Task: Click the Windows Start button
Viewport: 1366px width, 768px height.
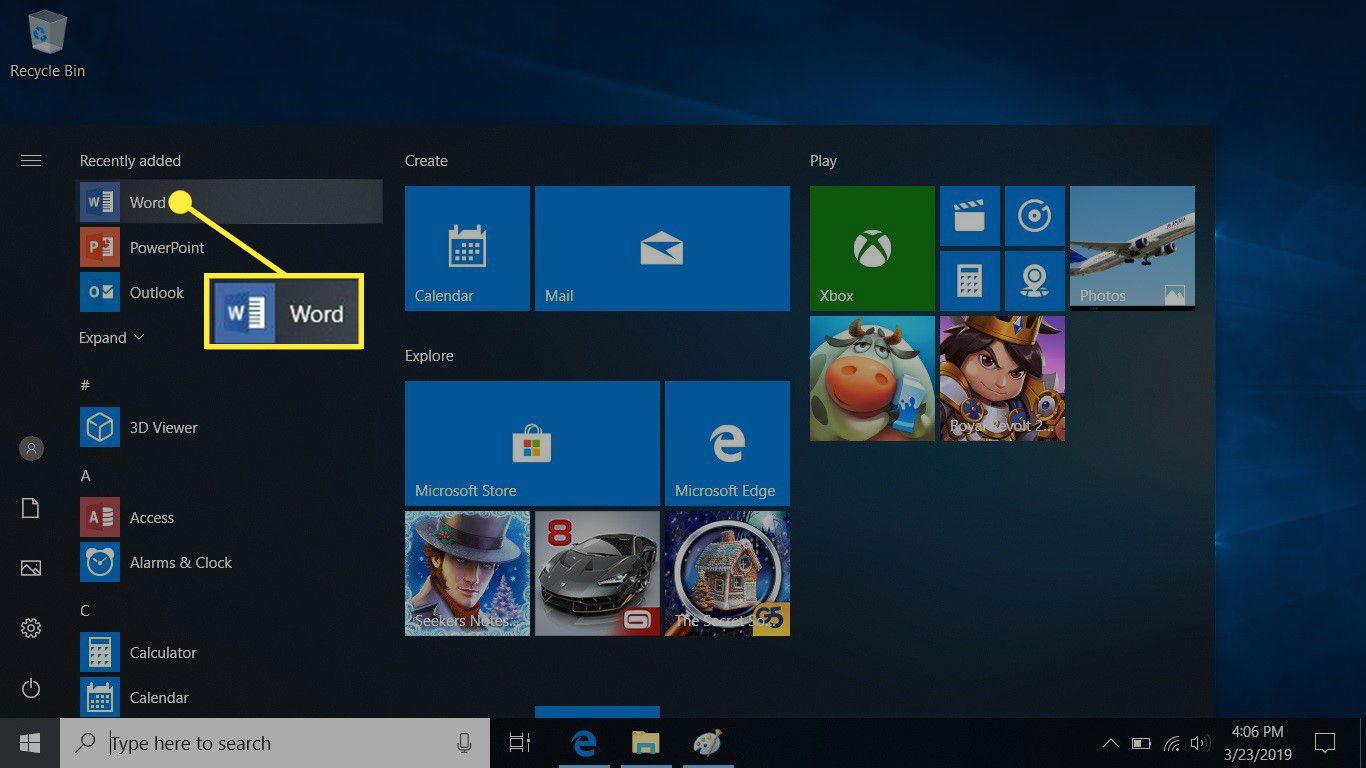Action: click(29, 743)
